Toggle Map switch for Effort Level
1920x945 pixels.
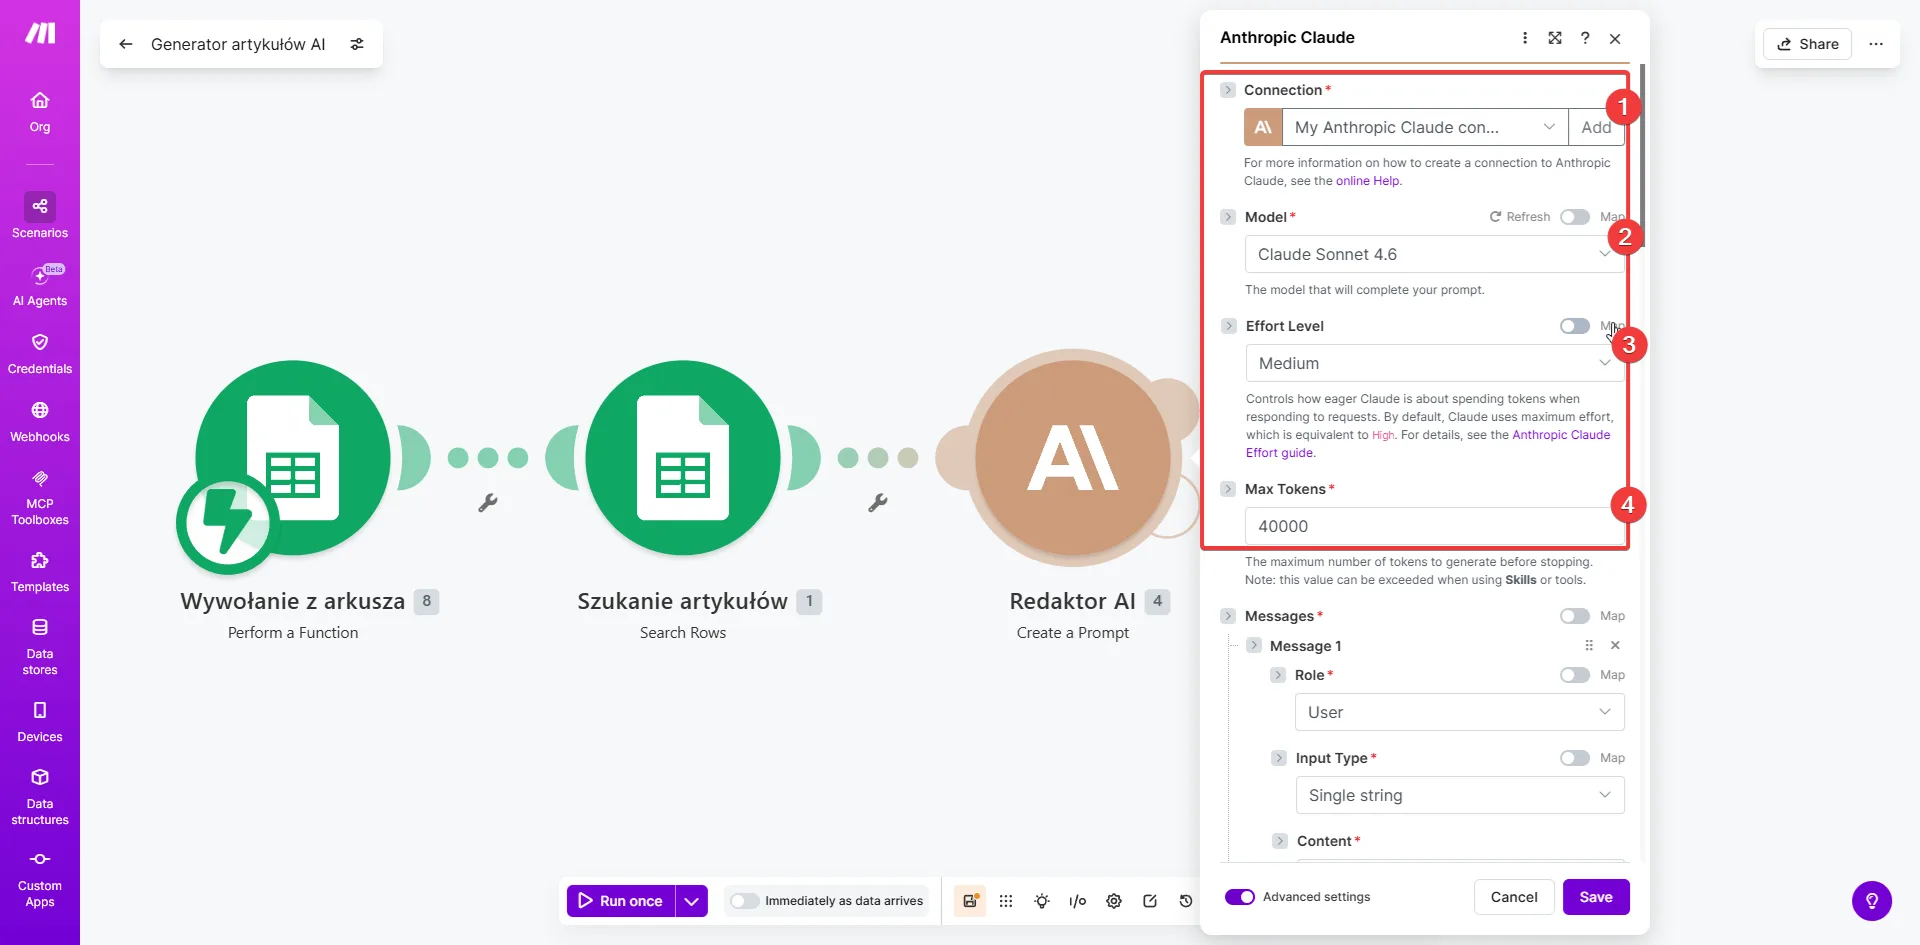pos(1575,326)
